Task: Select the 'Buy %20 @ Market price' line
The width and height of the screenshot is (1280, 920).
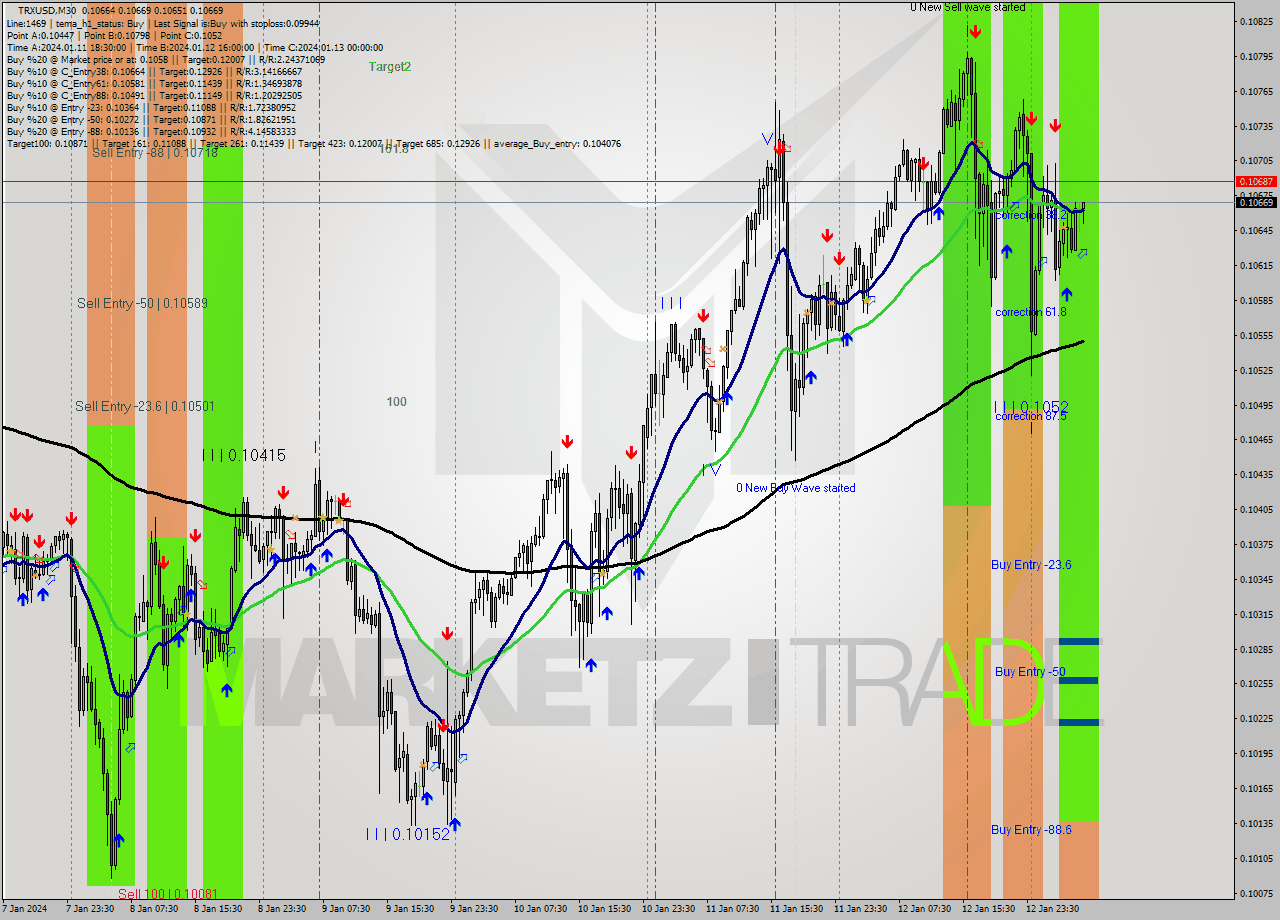Action: [166, 59]
